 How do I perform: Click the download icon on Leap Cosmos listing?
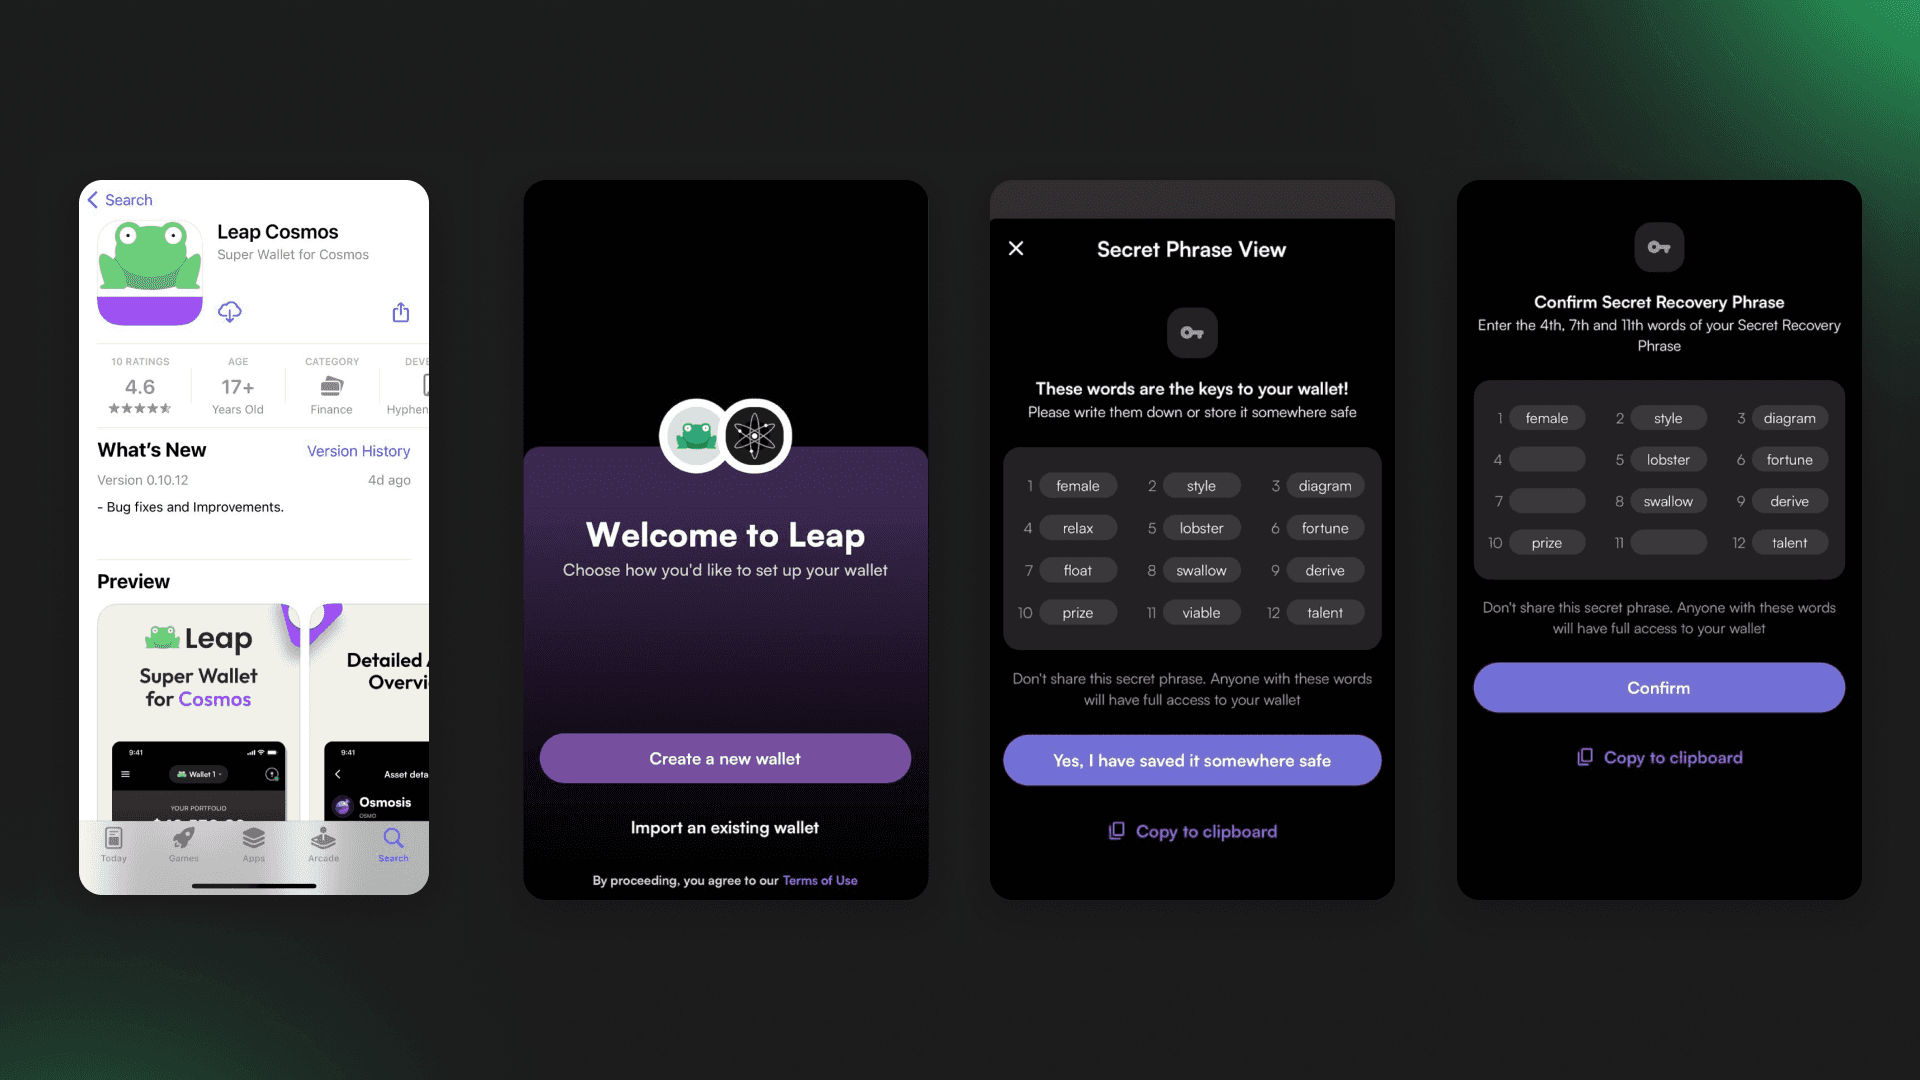228,311
